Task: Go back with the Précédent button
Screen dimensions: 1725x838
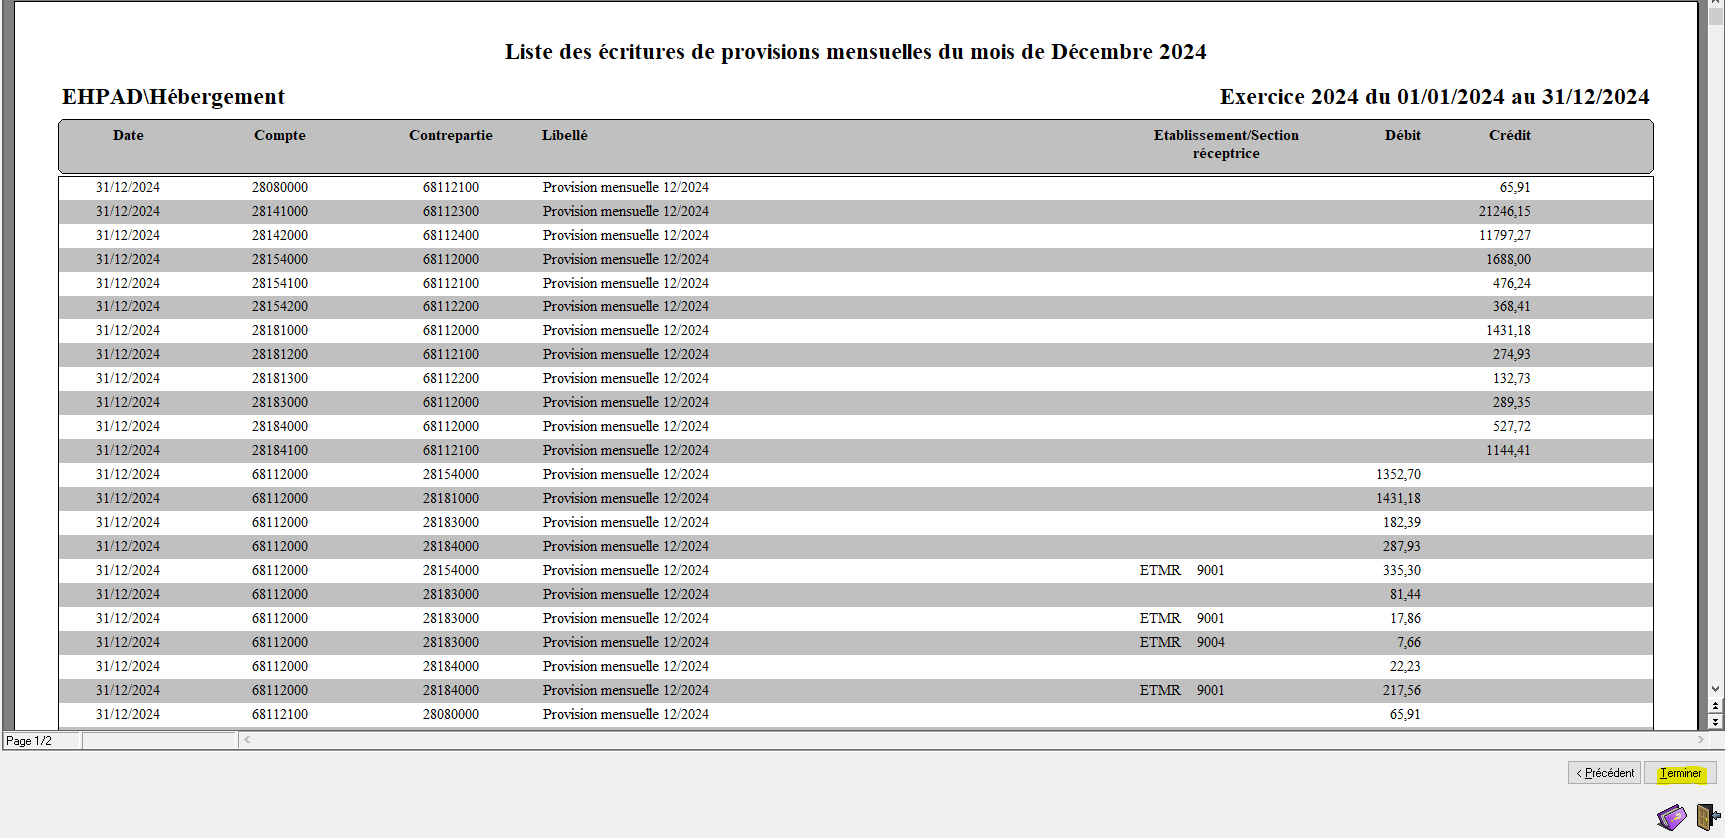Action: pos(1604,773)
